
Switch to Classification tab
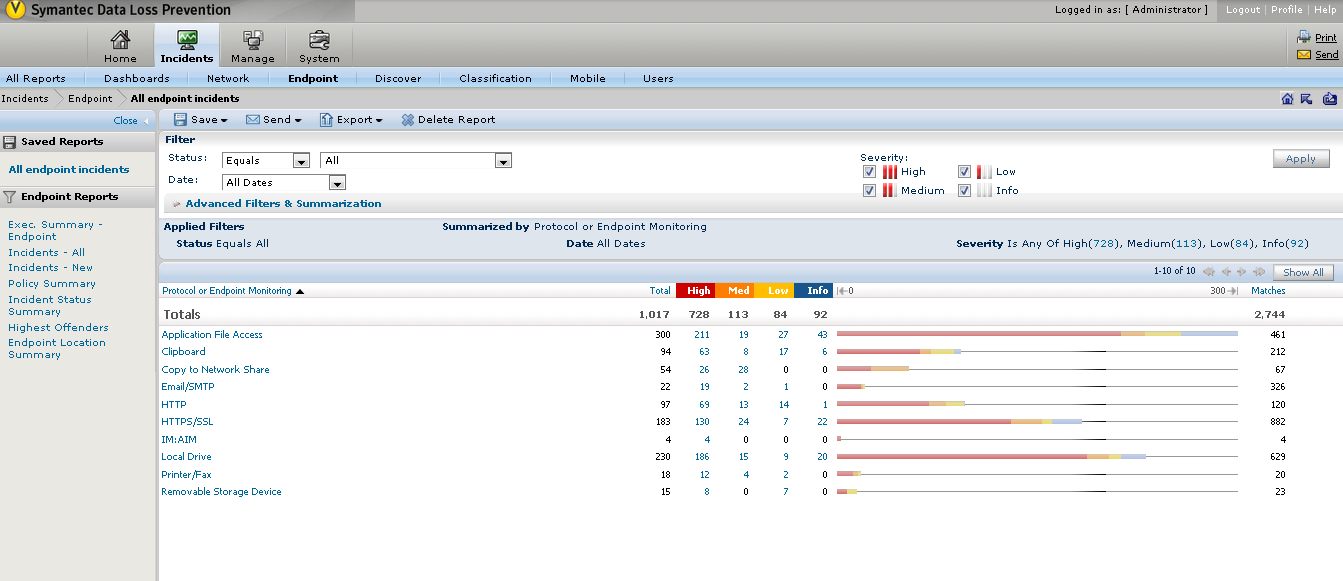pyautogui.click(x=496, y=78)
